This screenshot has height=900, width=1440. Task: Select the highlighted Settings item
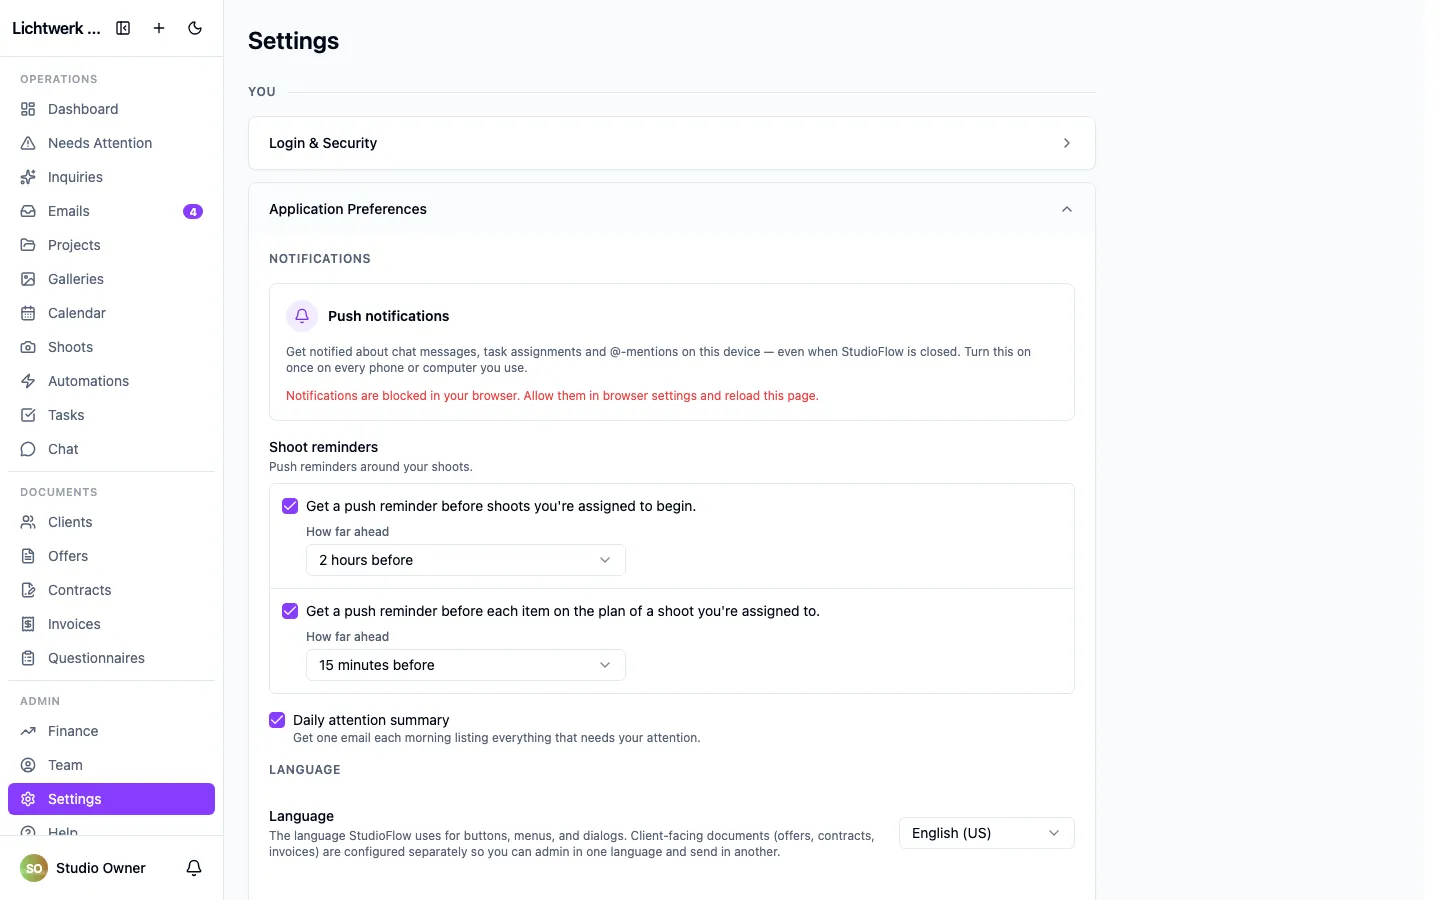coord(111,799)
